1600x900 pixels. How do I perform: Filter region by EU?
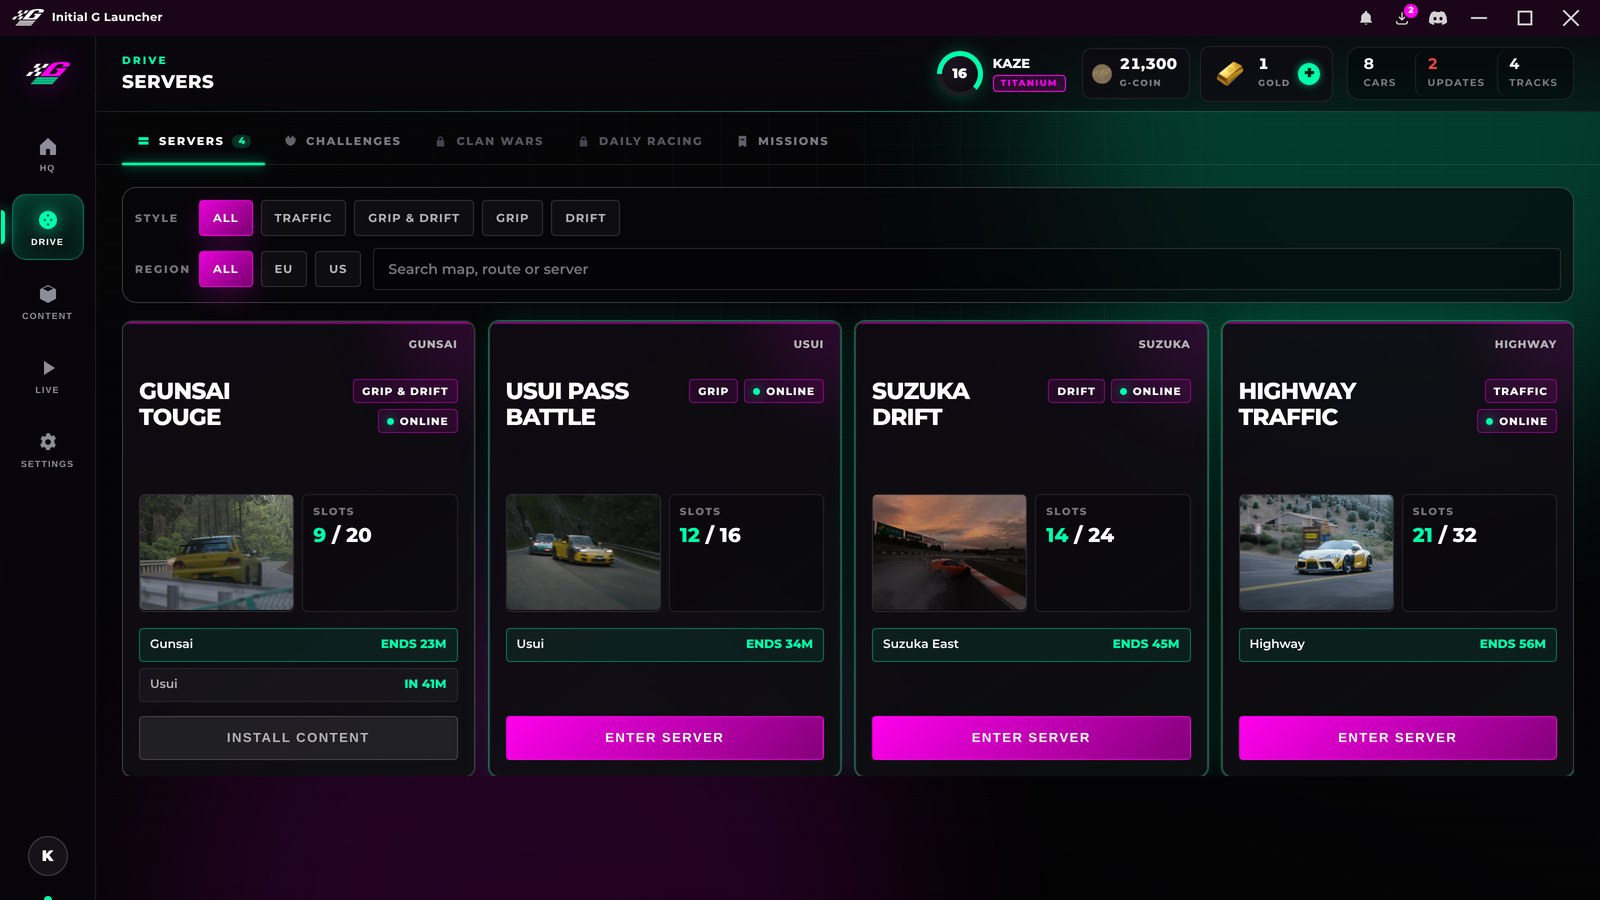point(284,269)
